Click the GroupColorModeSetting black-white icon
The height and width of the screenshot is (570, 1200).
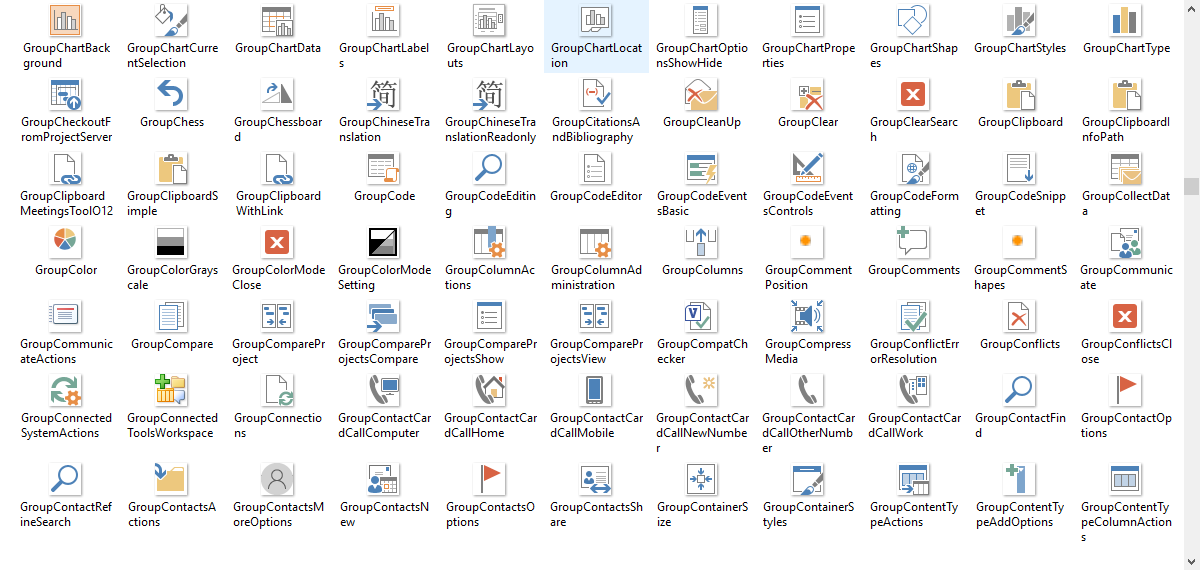pos(384,243)
